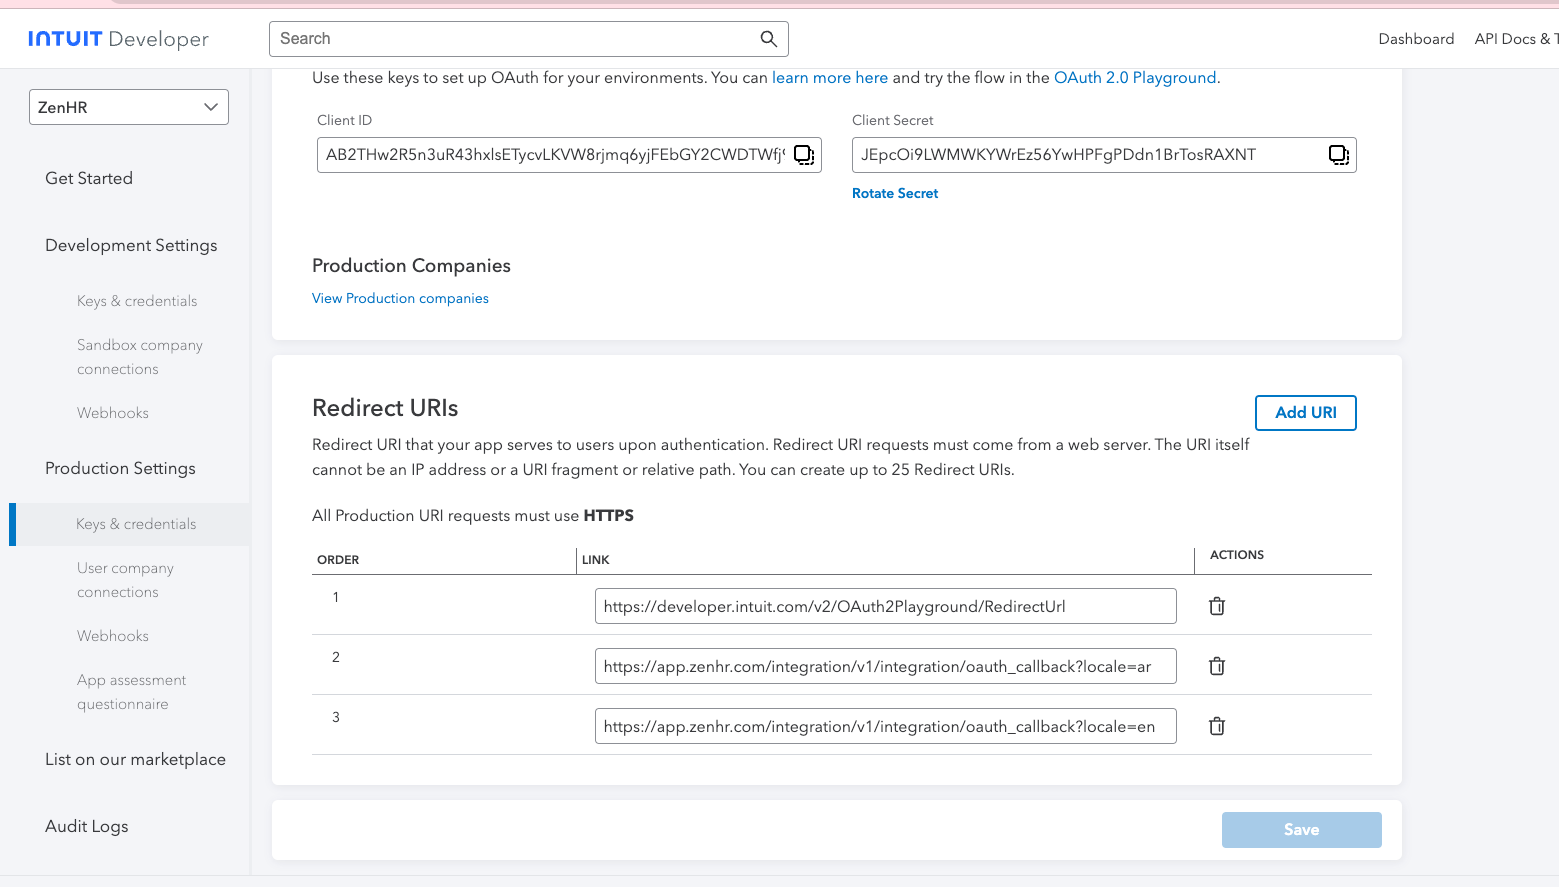Screen dimensions: 1559x887
Task: Click the Add URI button
Action: (1306, 413)
